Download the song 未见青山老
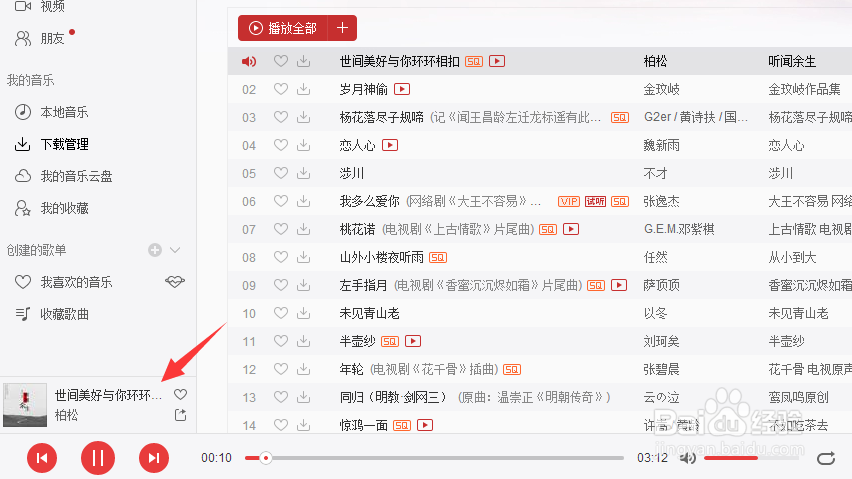852x479 pixels. 304,313
